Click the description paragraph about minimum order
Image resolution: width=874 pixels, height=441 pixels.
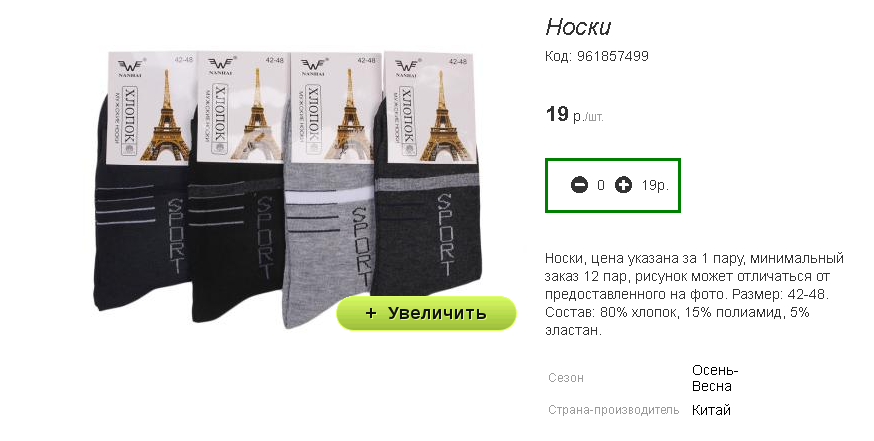pos(695,294)
